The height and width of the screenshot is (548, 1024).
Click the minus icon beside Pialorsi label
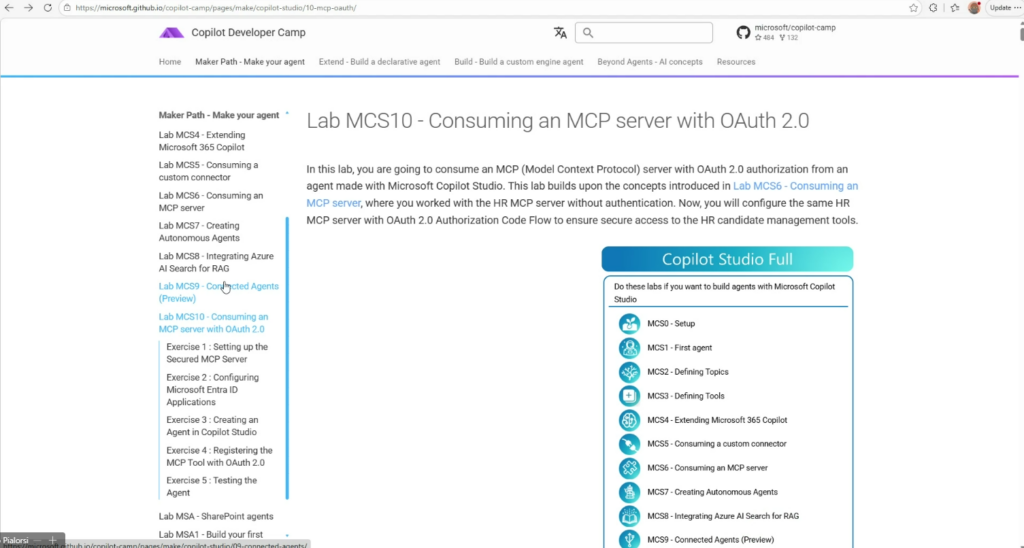click(x=37, y=540)
